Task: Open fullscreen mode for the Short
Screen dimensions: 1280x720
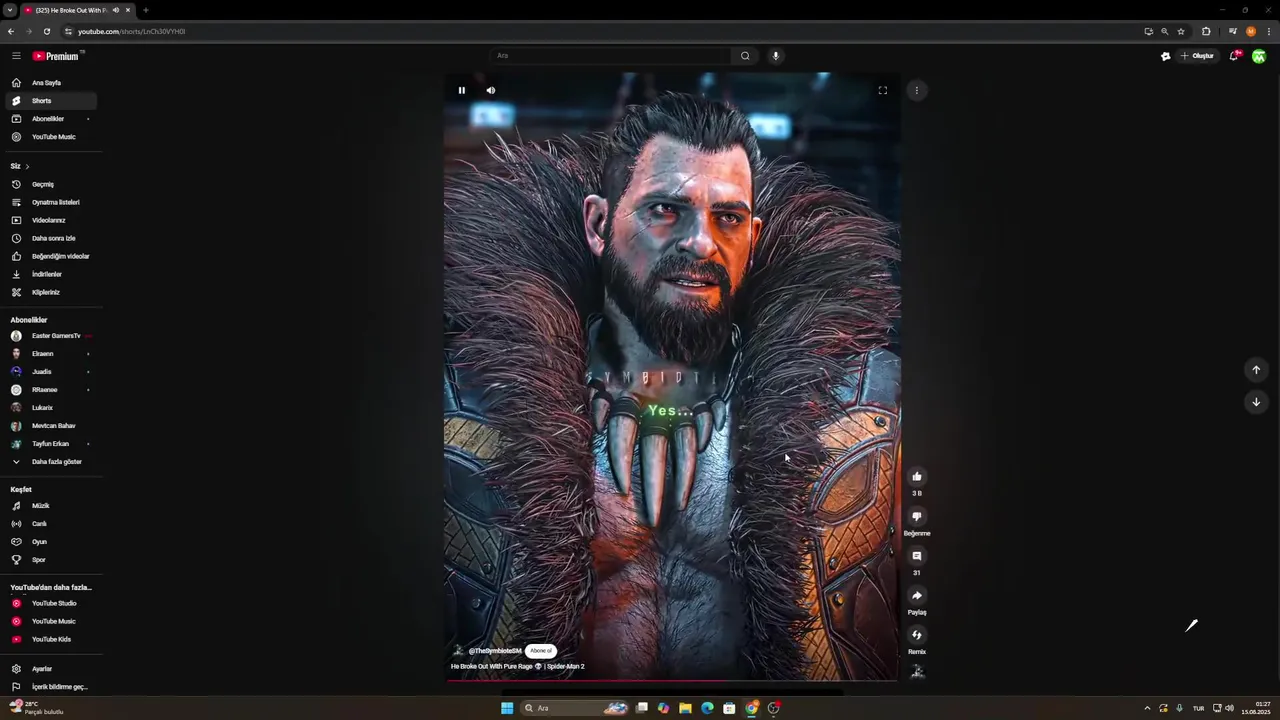Action: click(882, 90)
